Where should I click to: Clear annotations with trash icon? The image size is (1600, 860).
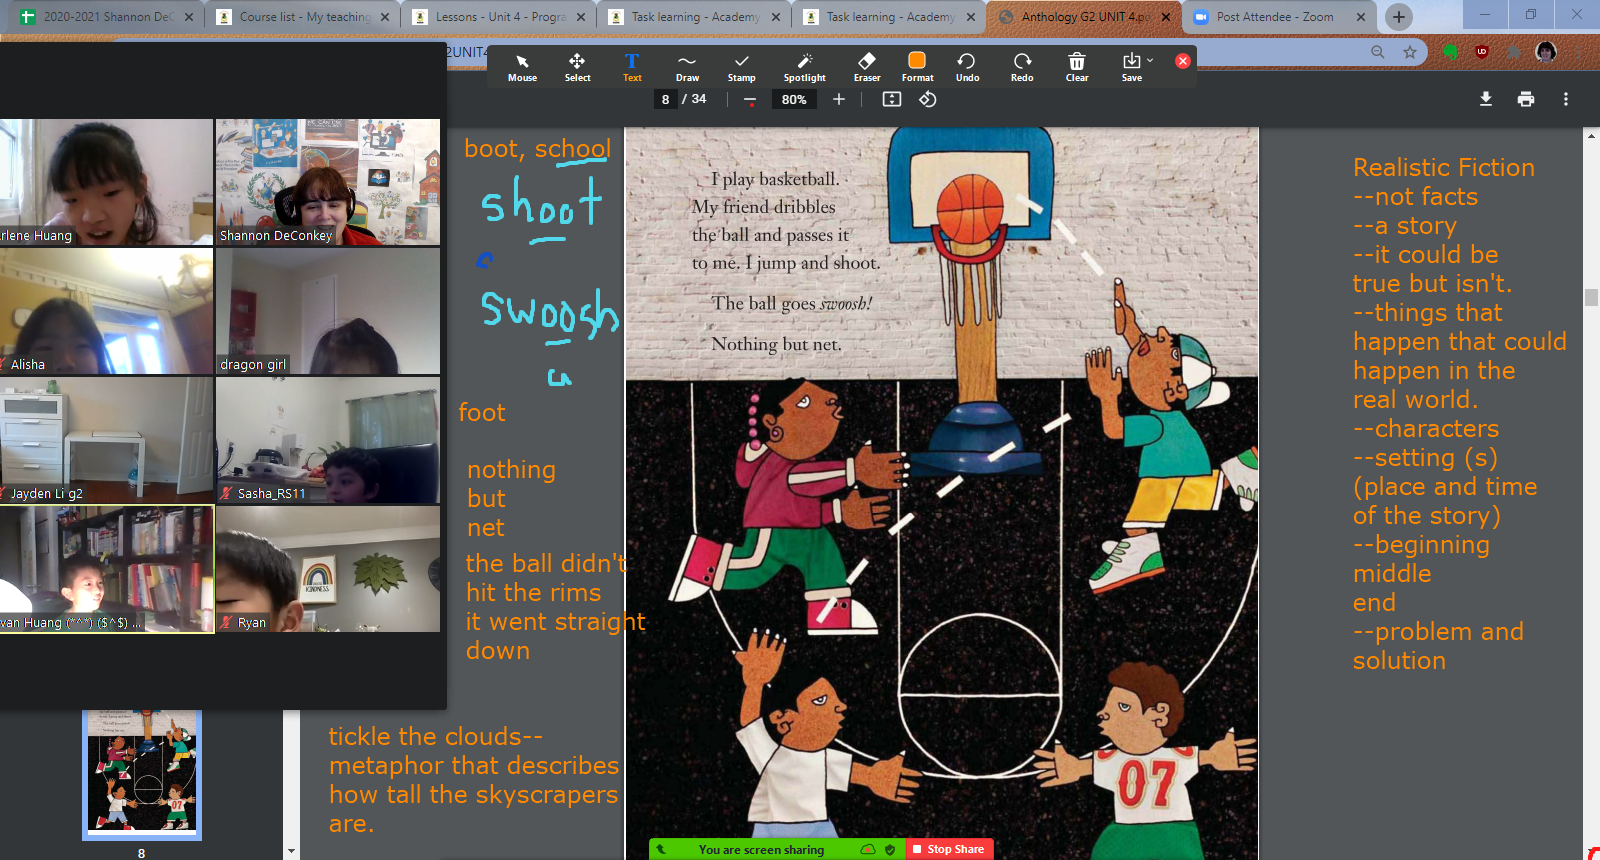[x=1077, y=67]
